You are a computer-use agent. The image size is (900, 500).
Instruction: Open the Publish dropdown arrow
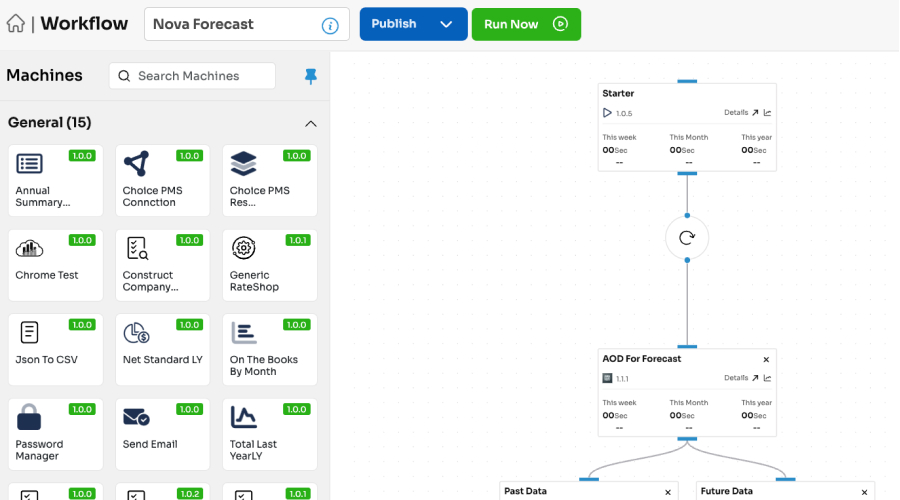point(446,24)
